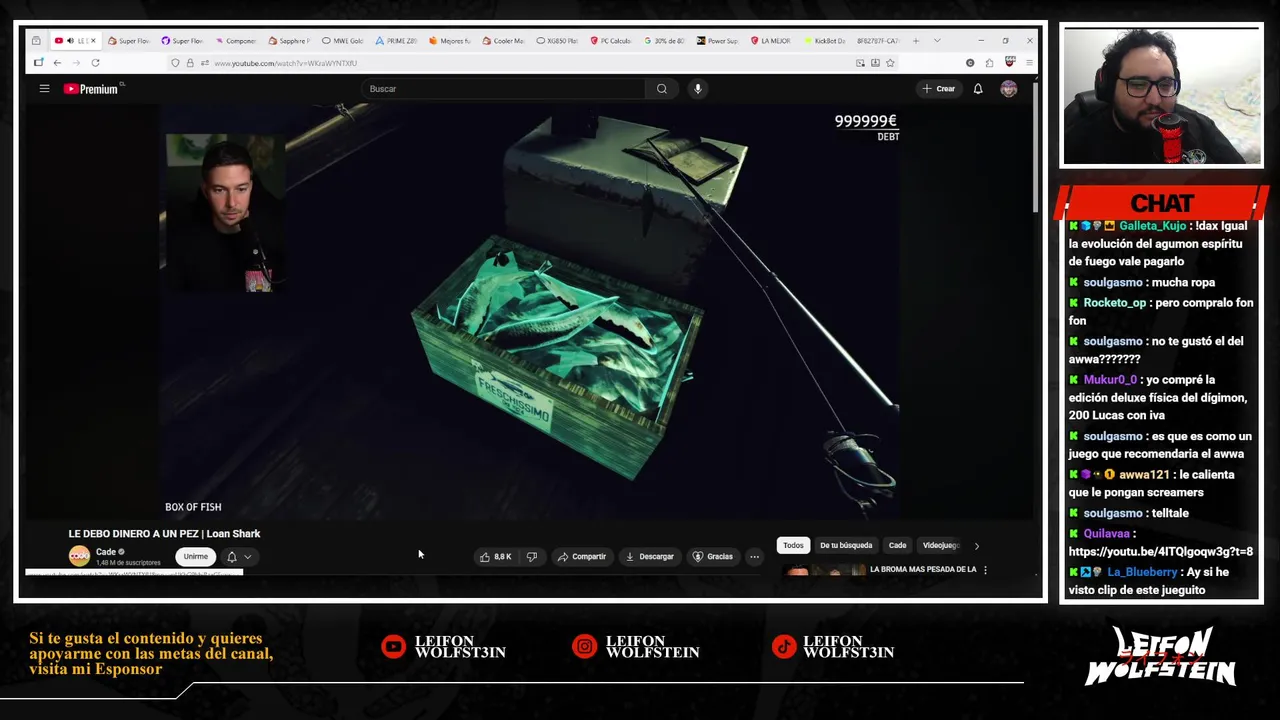
Task: Start voice search with microphone icon
Action: click(x=698, y=89)
